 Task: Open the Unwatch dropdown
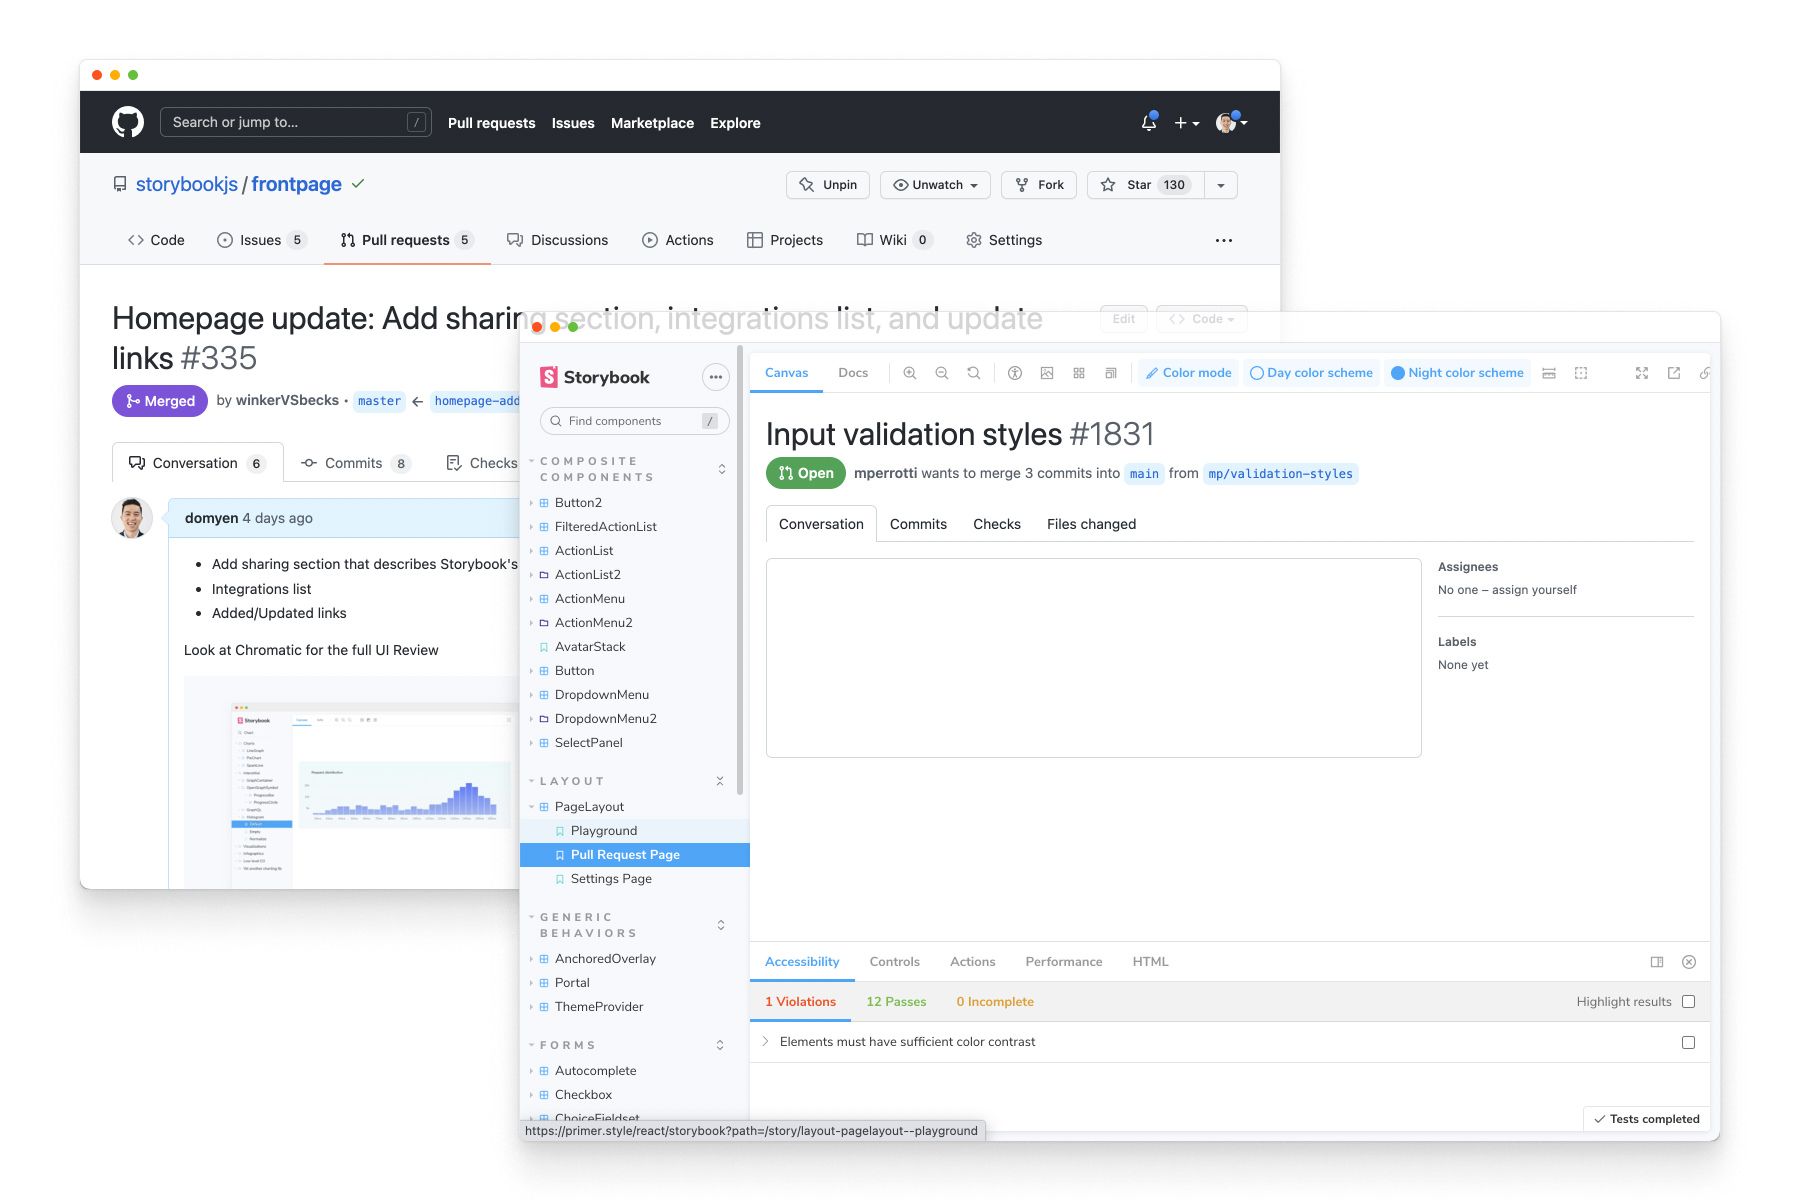936,185
